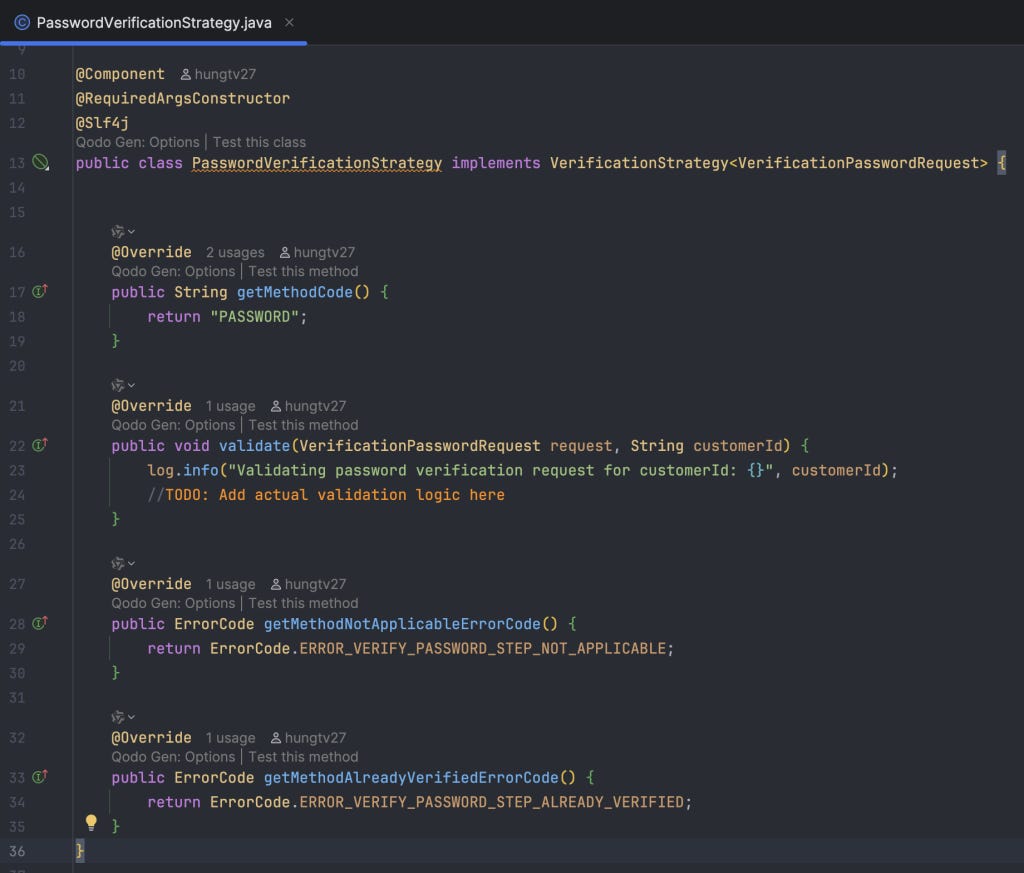Image resolution: width=1024 pixels, height=873 pixels.
Task: Close the PasswordVerificationStrategy.java tab
Action: coord(289,23)
